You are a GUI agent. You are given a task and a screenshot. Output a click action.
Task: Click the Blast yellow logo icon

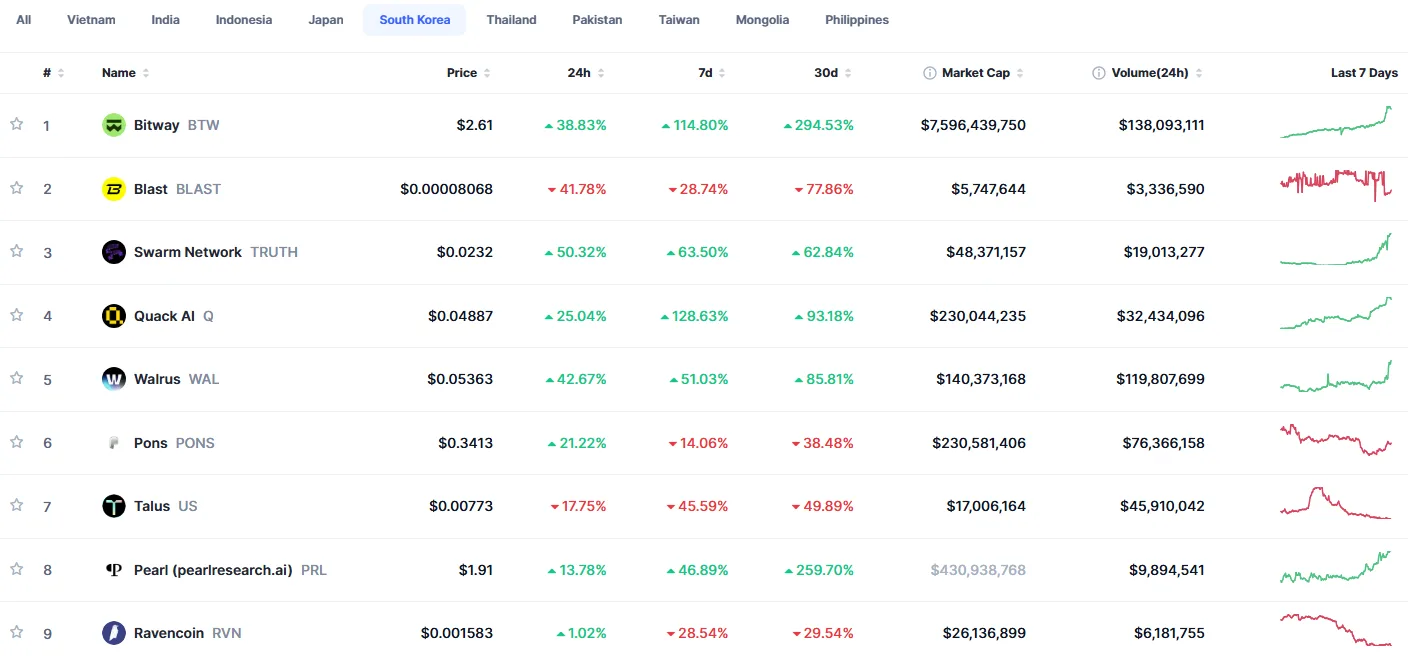click(114, 189)
